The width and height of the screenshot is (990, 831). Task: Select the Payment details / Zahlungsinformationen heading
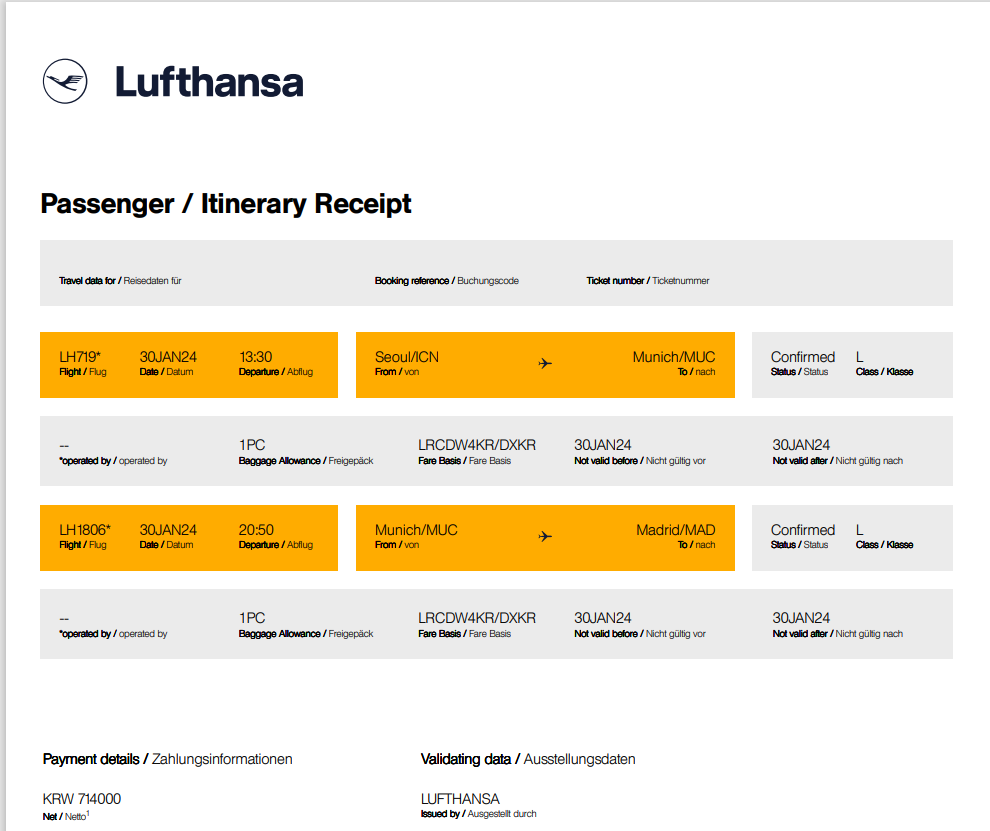click(x=167, y=759)
